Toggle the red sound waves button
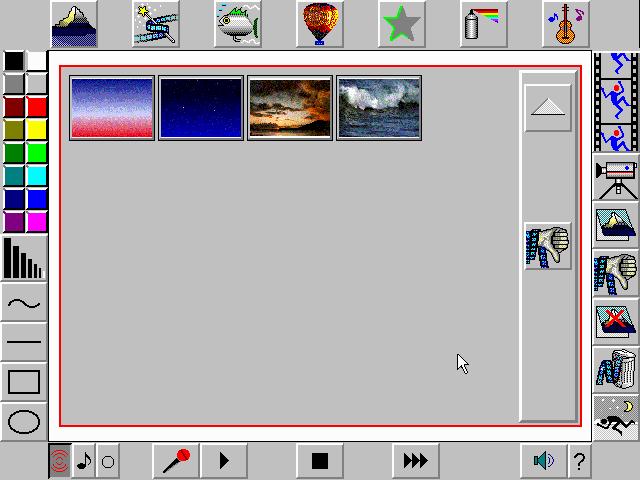 coord(60,461)
